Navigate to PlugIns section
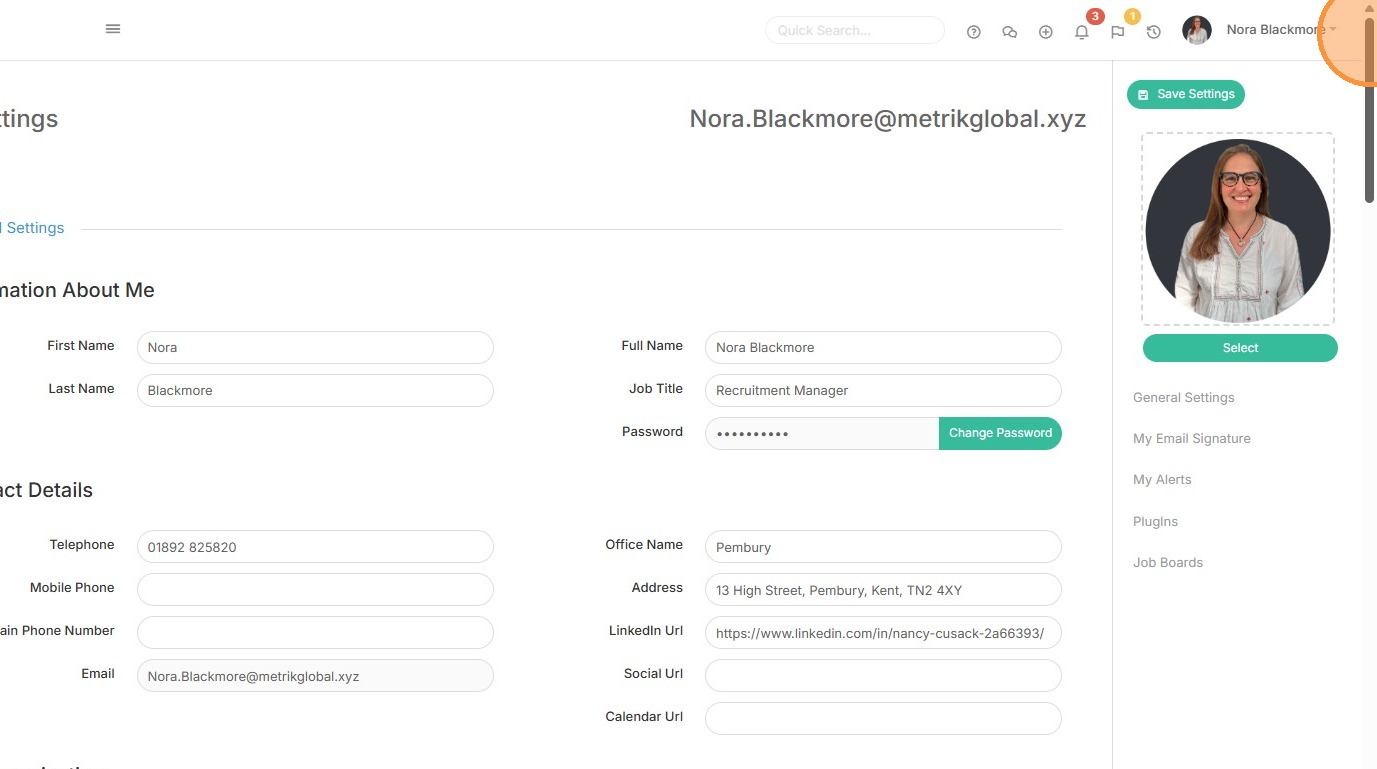 (1155, 521)
